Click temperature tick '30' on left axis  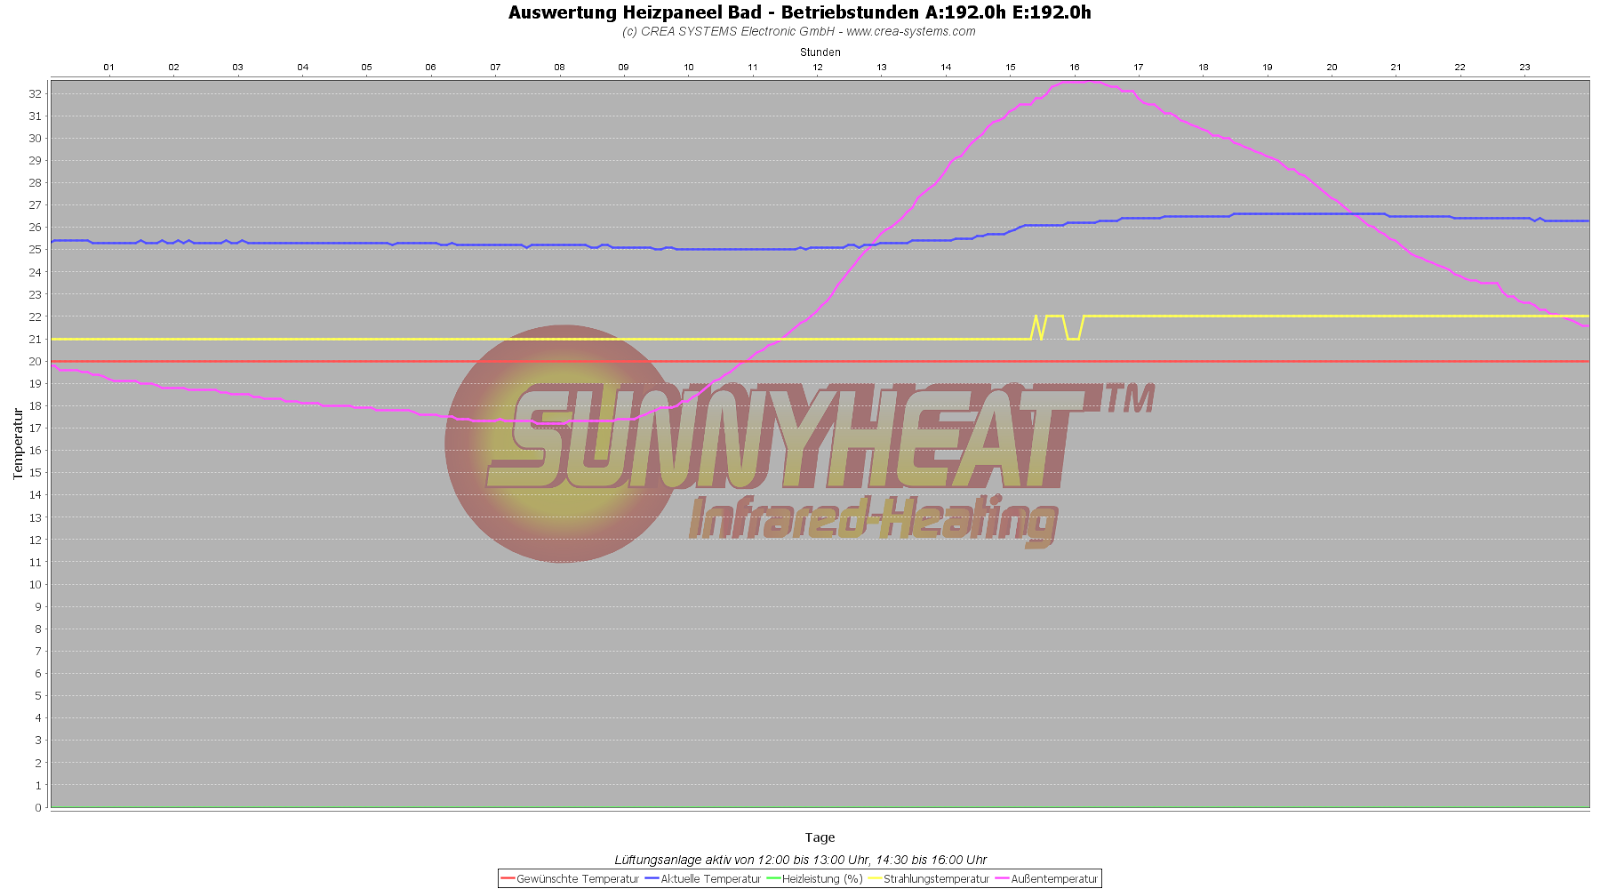tap(35, 139)
